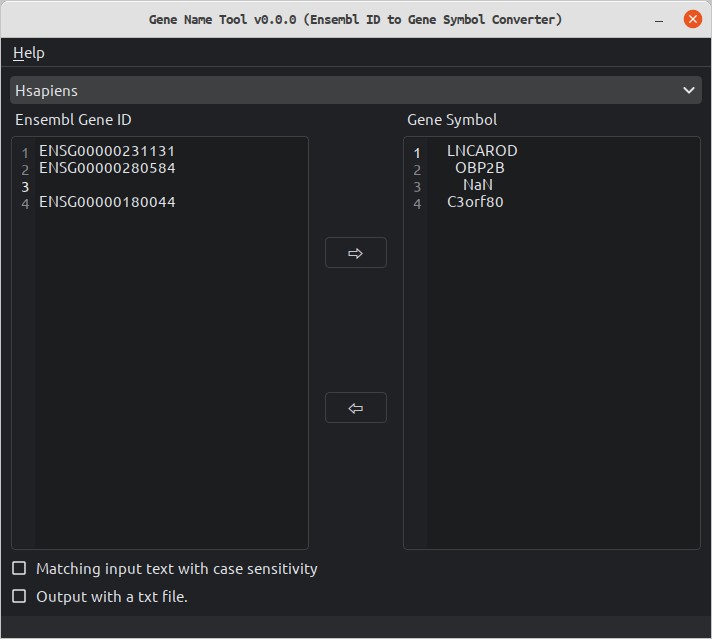Minimize the Gene Name Tool window
The image size is (712, 639).
(659, 20)
